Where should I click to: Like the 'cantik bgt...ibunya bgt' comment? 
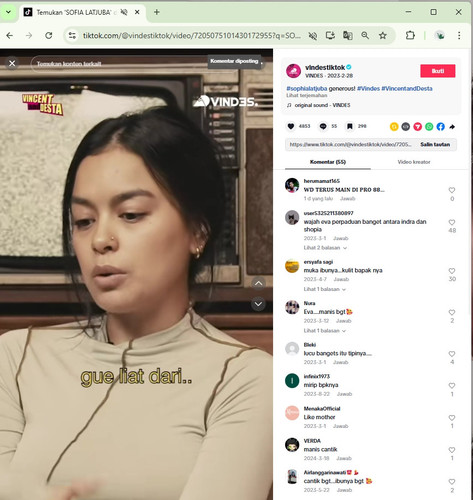[452, 482]
